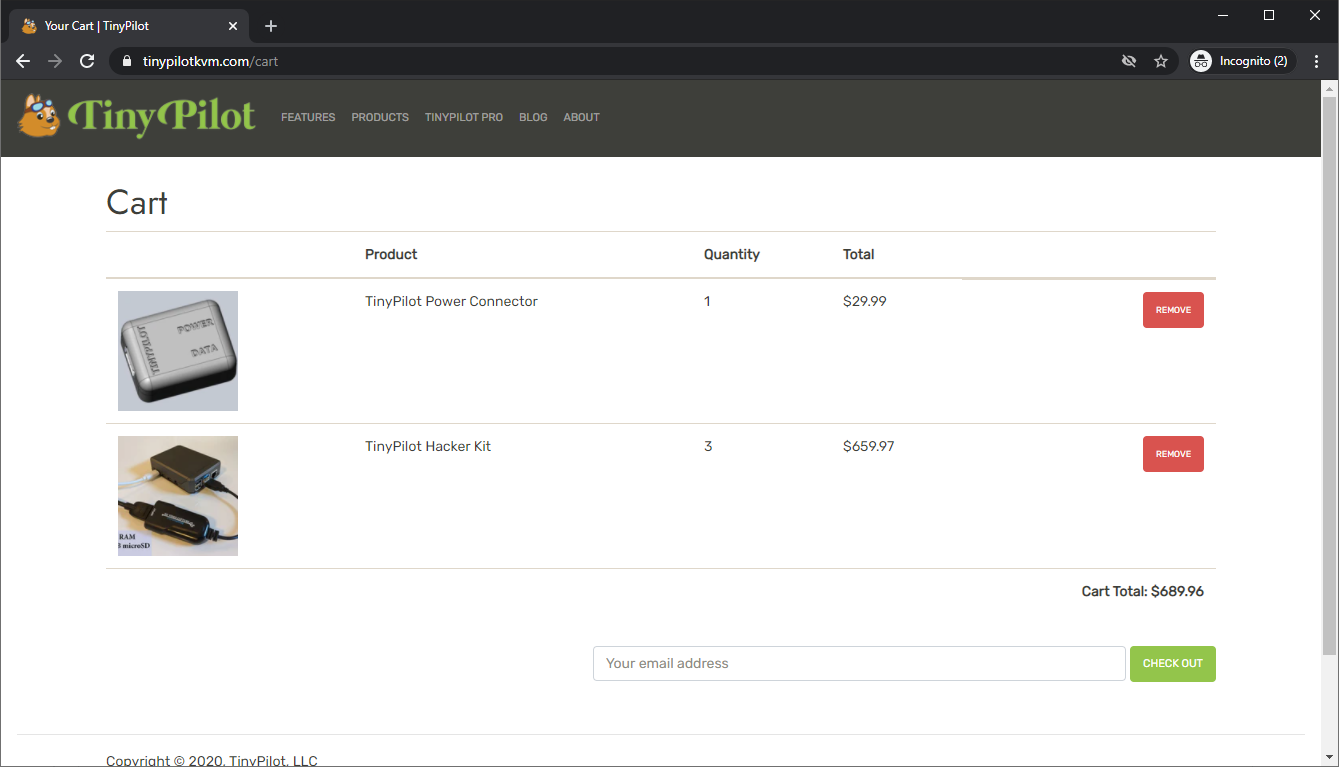The height and width of the screenshot is (767, 1339).
Task: Click the browser forward arrow
Action: [x=55, y=61]
